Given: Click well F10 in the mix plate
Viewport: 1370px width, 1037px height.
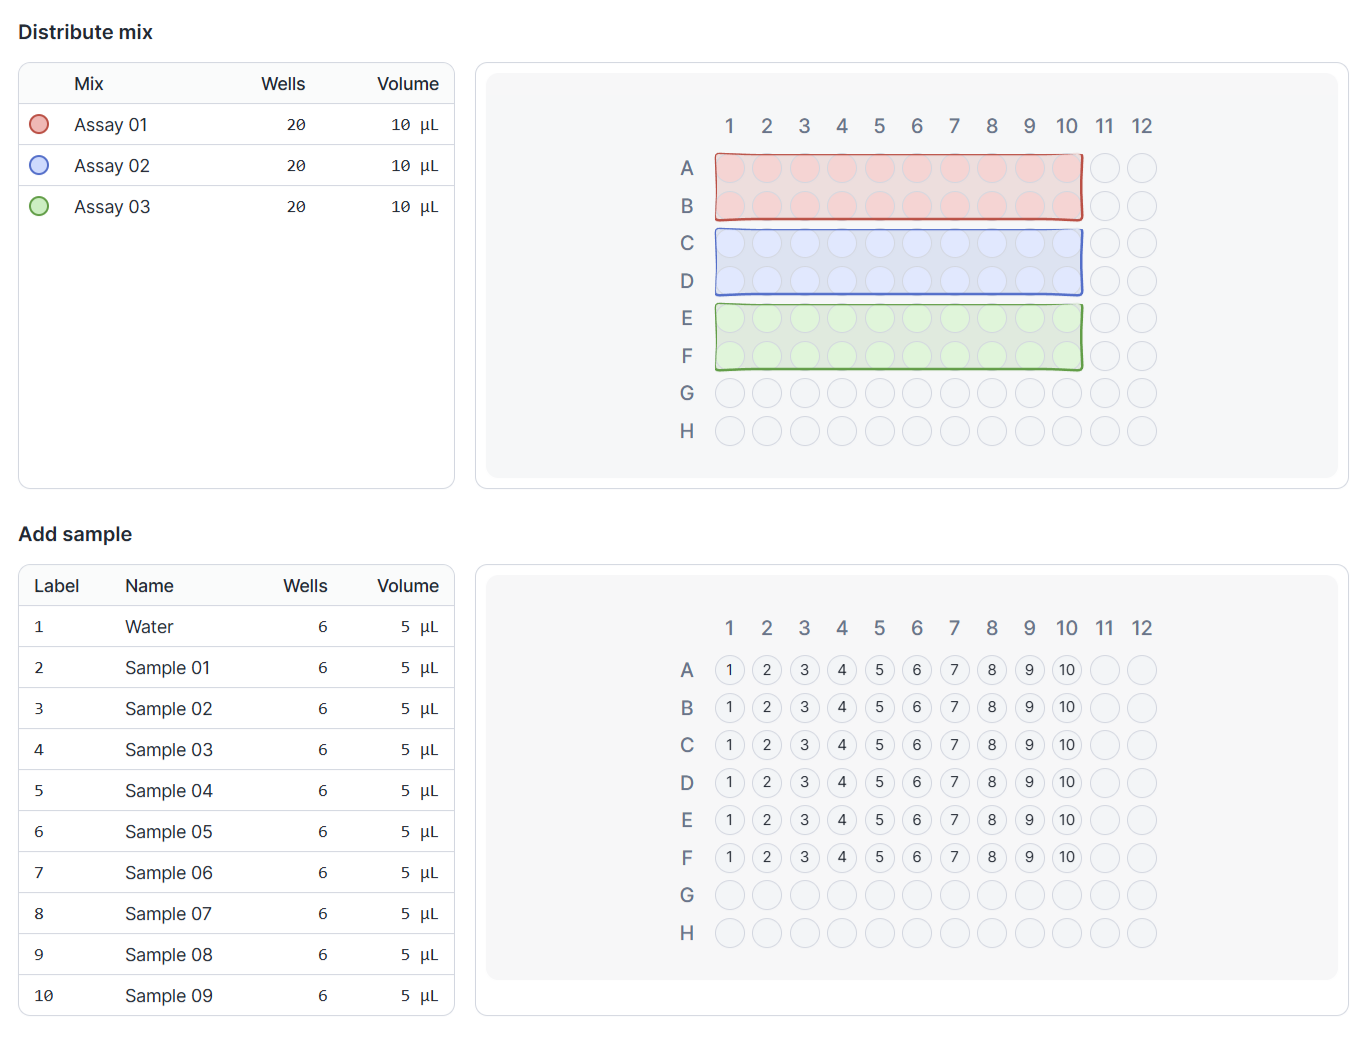Looking at the screenshot, I should coord(1067,356).
